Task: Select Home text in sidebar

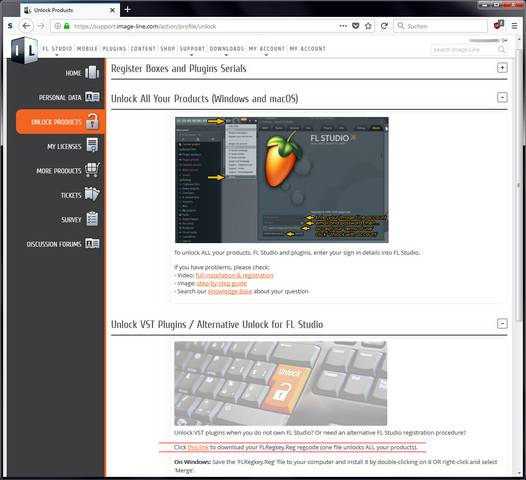Action: [x=73, y=73]
